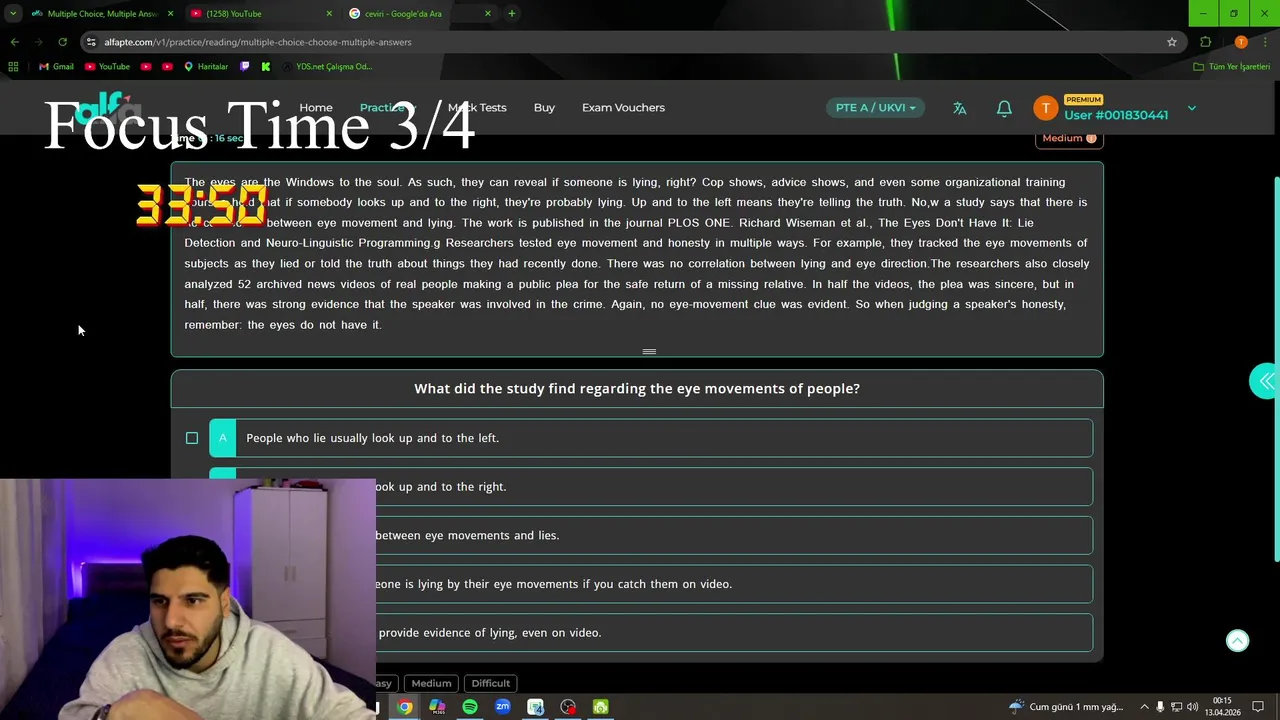
Task: Open Microsoft 365 Copilot taskbar icon
Action: pyautogui.click(x=437, y=707)
